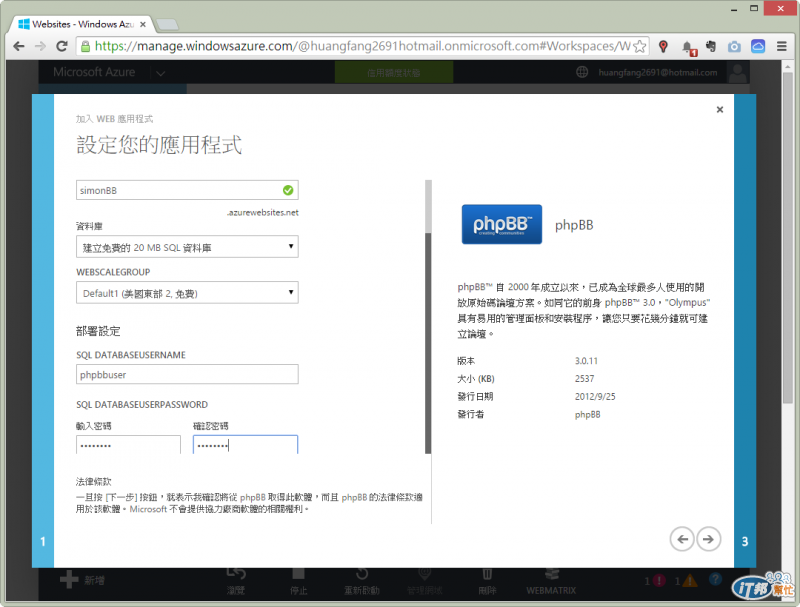Click the Evernote elephant extension icon
800x607 pixels.
coord(710,46)
